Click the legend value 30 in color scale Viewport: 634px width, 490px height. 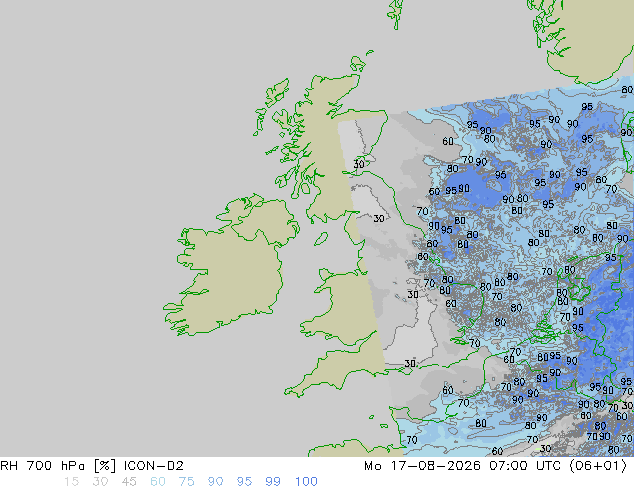tap(100, 482)
